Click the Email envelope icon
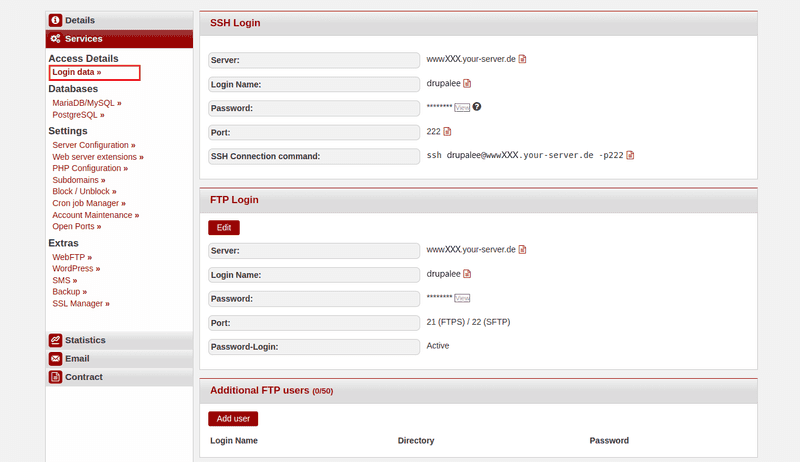The width and height of the screenshot is (800, 462). point(55,358)
